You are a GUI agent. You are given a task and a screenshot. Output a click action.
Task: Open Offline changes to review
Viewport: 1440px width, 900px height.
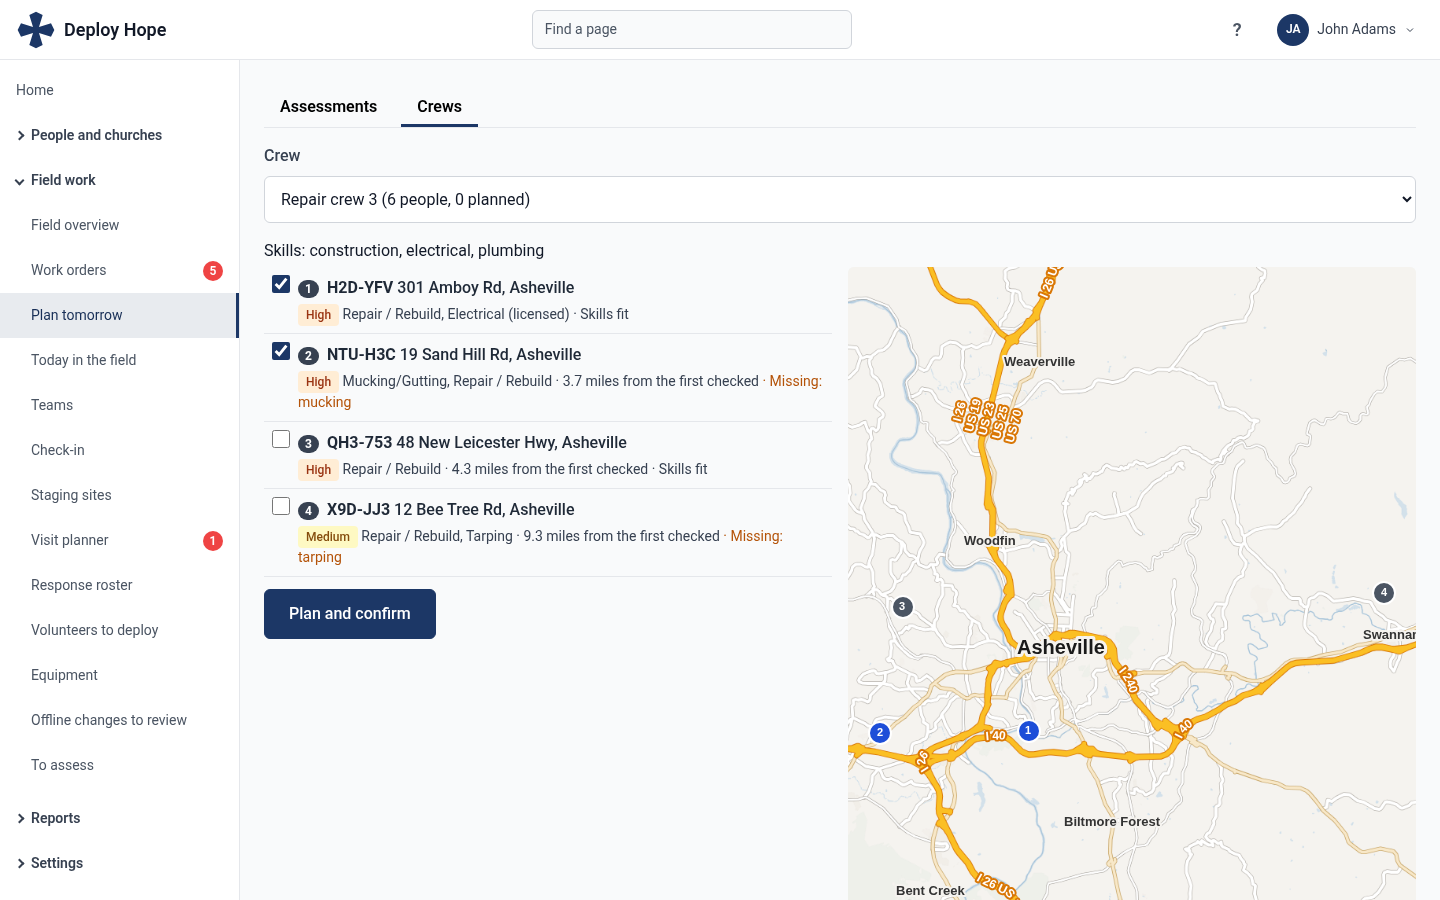coord(120,720)
